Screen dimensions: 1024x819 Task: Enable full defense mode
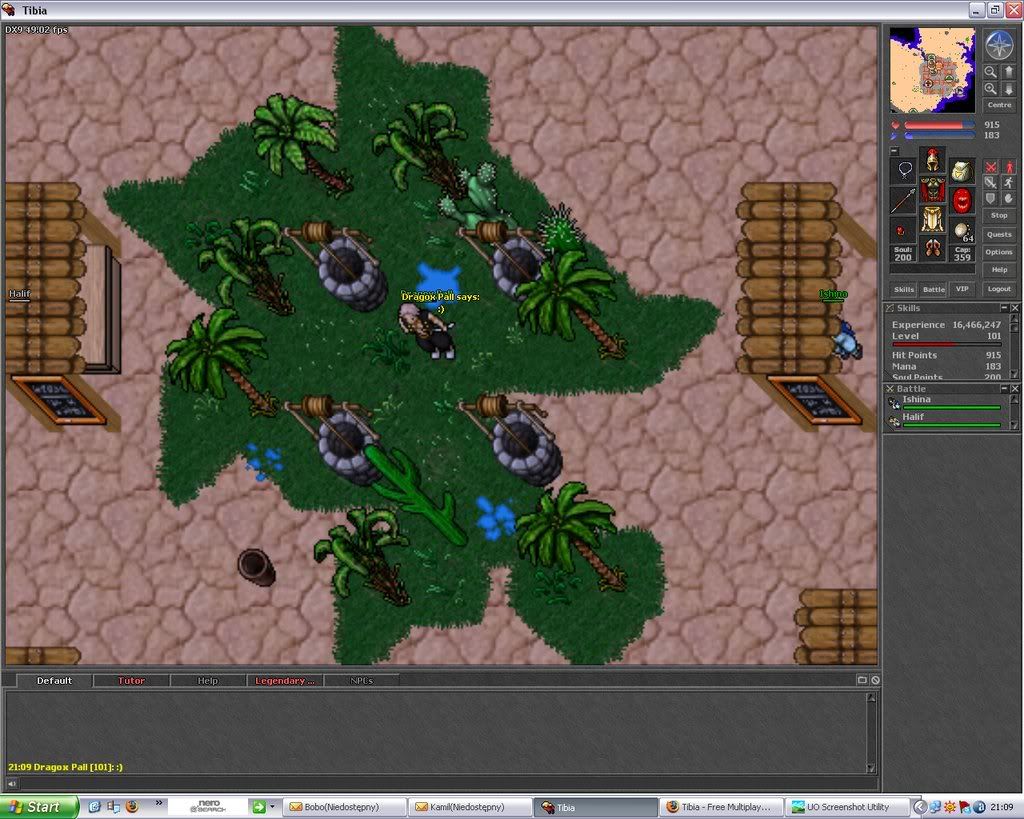991,199
